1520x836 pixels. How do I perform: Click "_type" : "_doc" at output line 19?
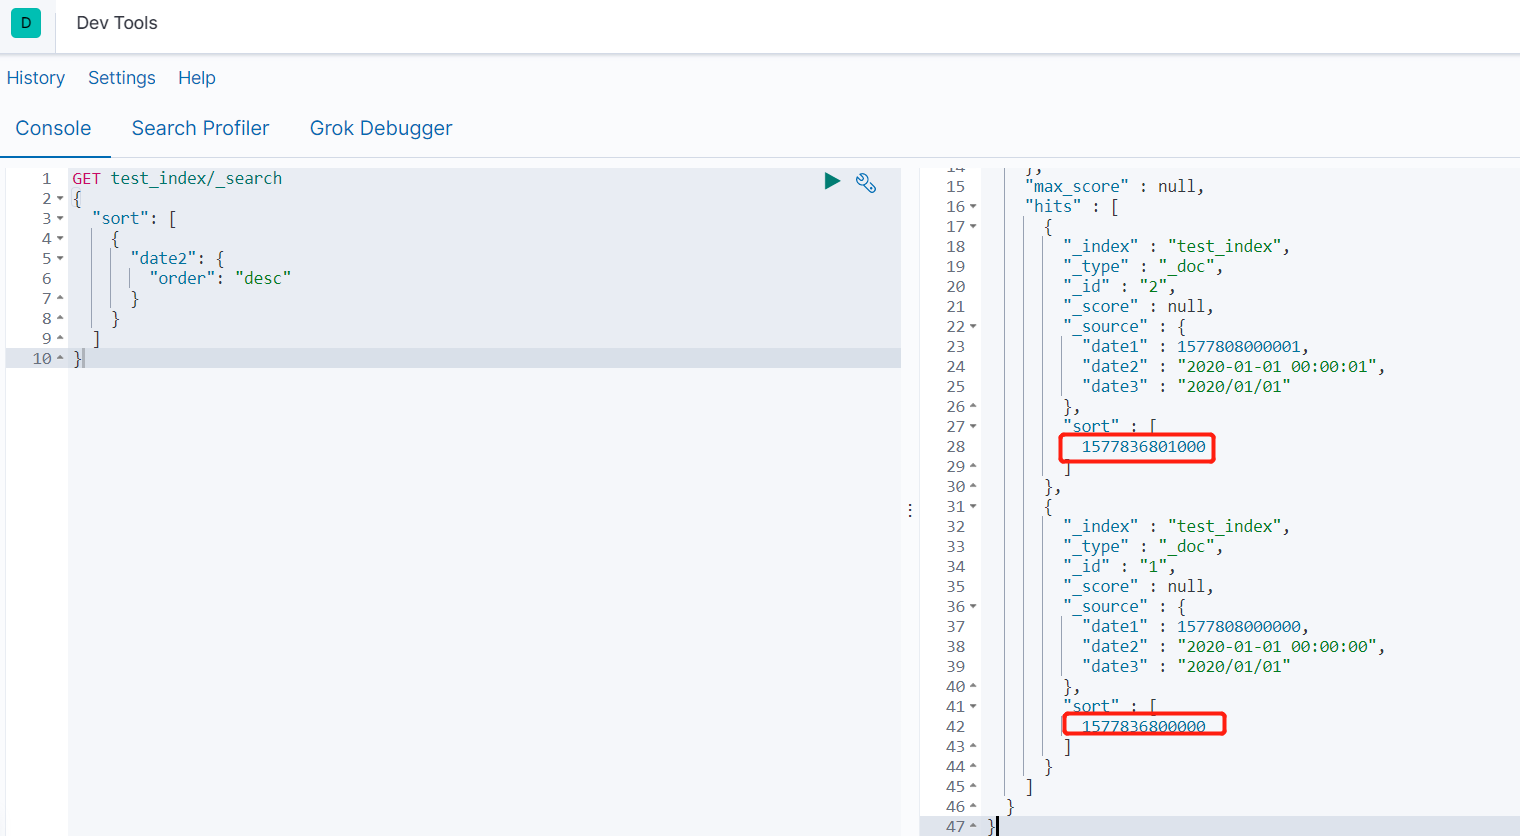[x=1143, y=266]
